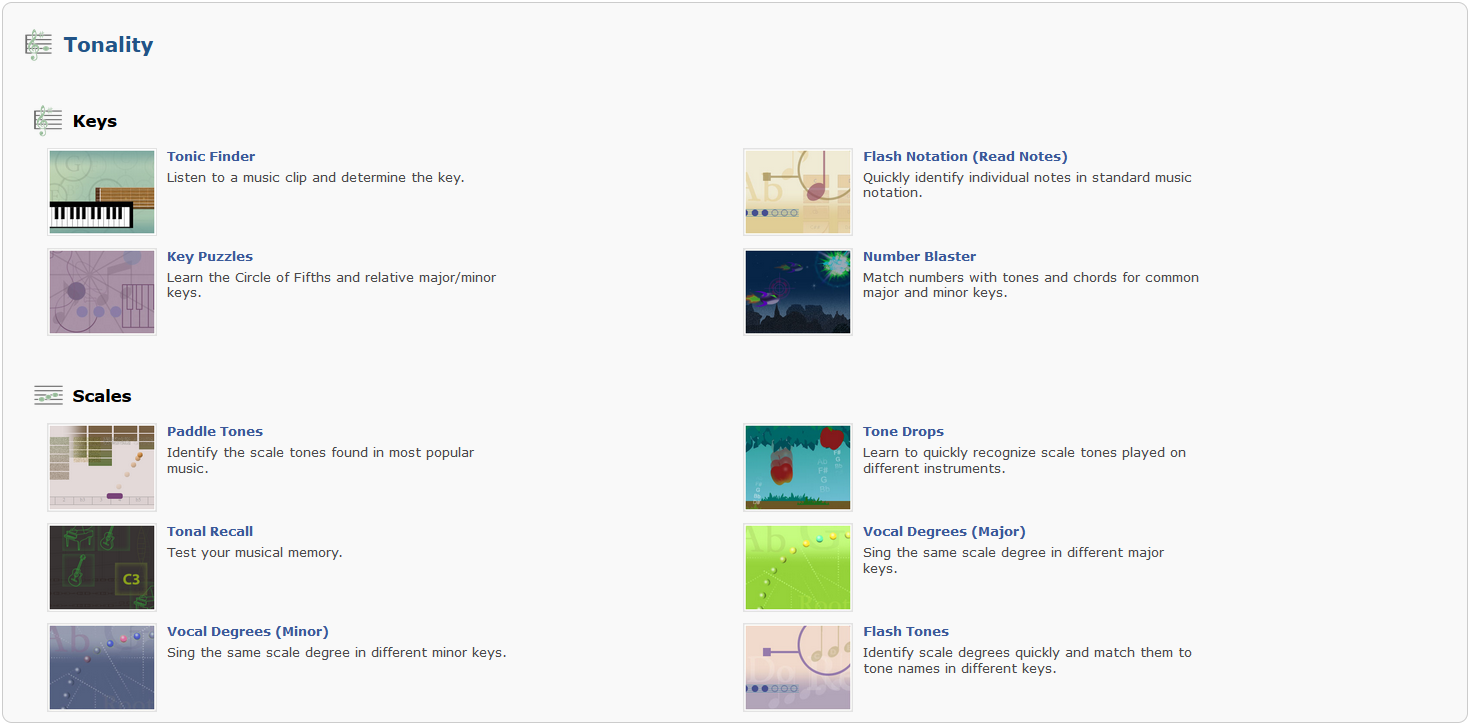Launch the Number Blaster space thumbnail
Screen dimensions: 1470x724
[798, 292]
